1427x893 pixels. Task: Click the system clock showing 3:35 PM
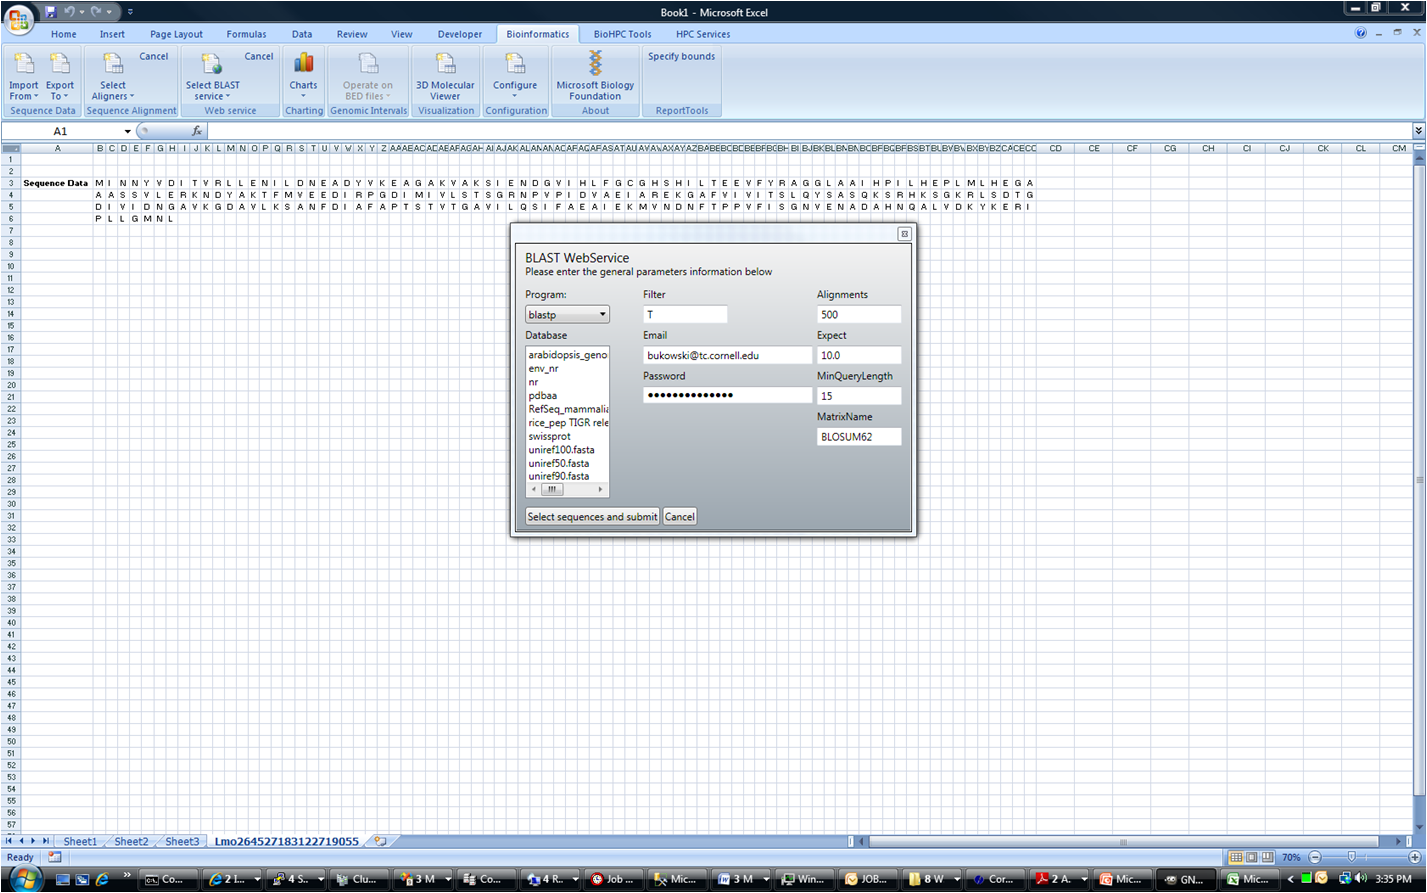pos(1393,880)
